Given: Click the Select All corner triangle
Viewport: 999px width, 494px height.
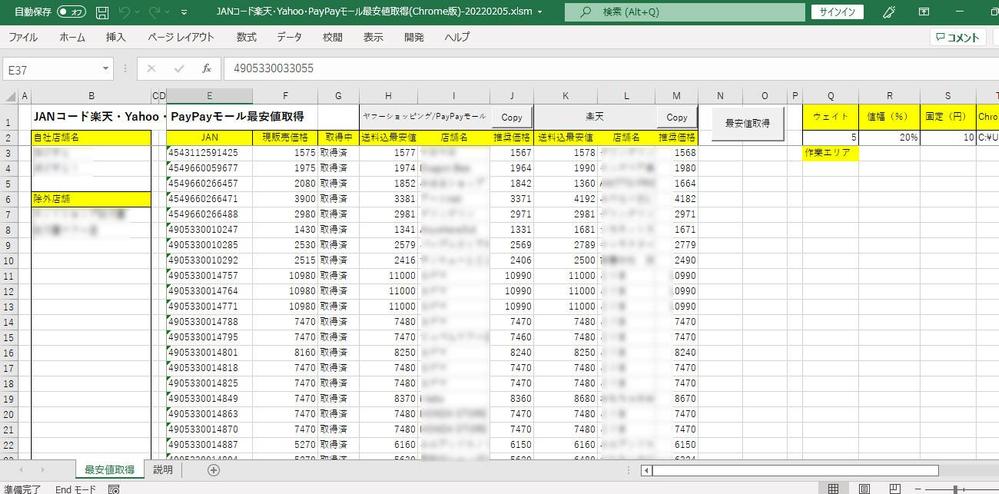Looking at the screenshot, I should [10, 96].
